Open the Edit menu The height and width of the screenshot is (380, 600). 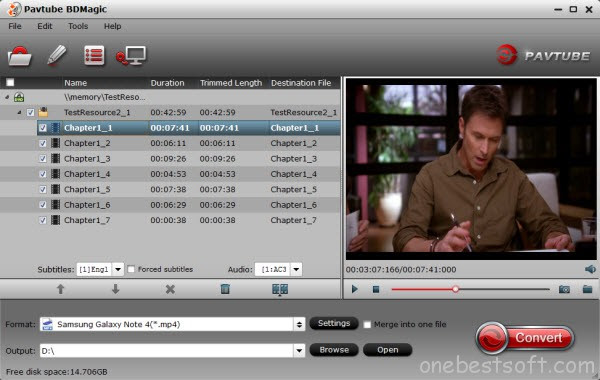point(44,26)
